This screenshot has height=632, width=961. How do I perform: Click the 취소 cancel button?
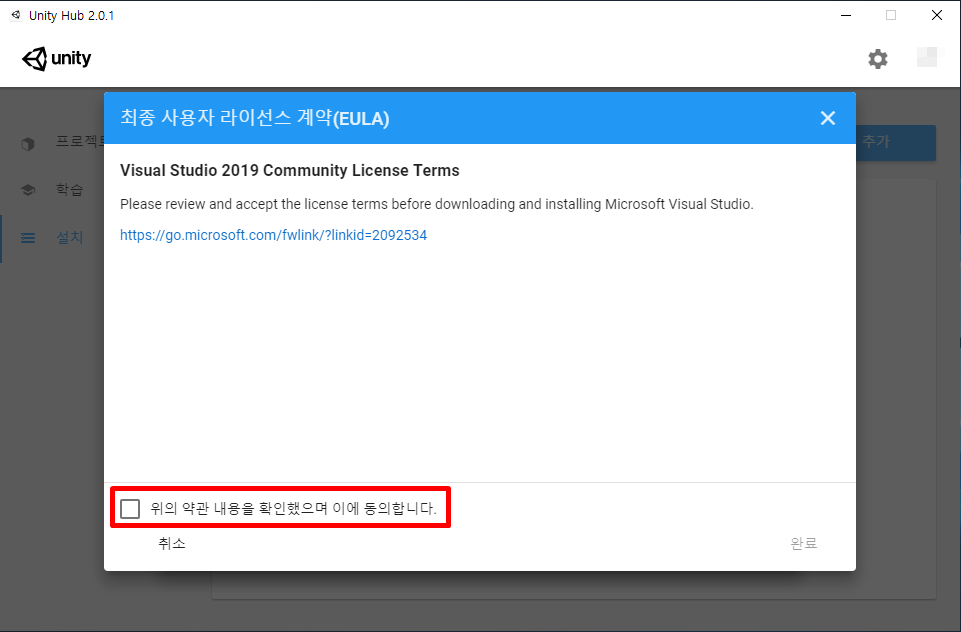tap(172, 543)
